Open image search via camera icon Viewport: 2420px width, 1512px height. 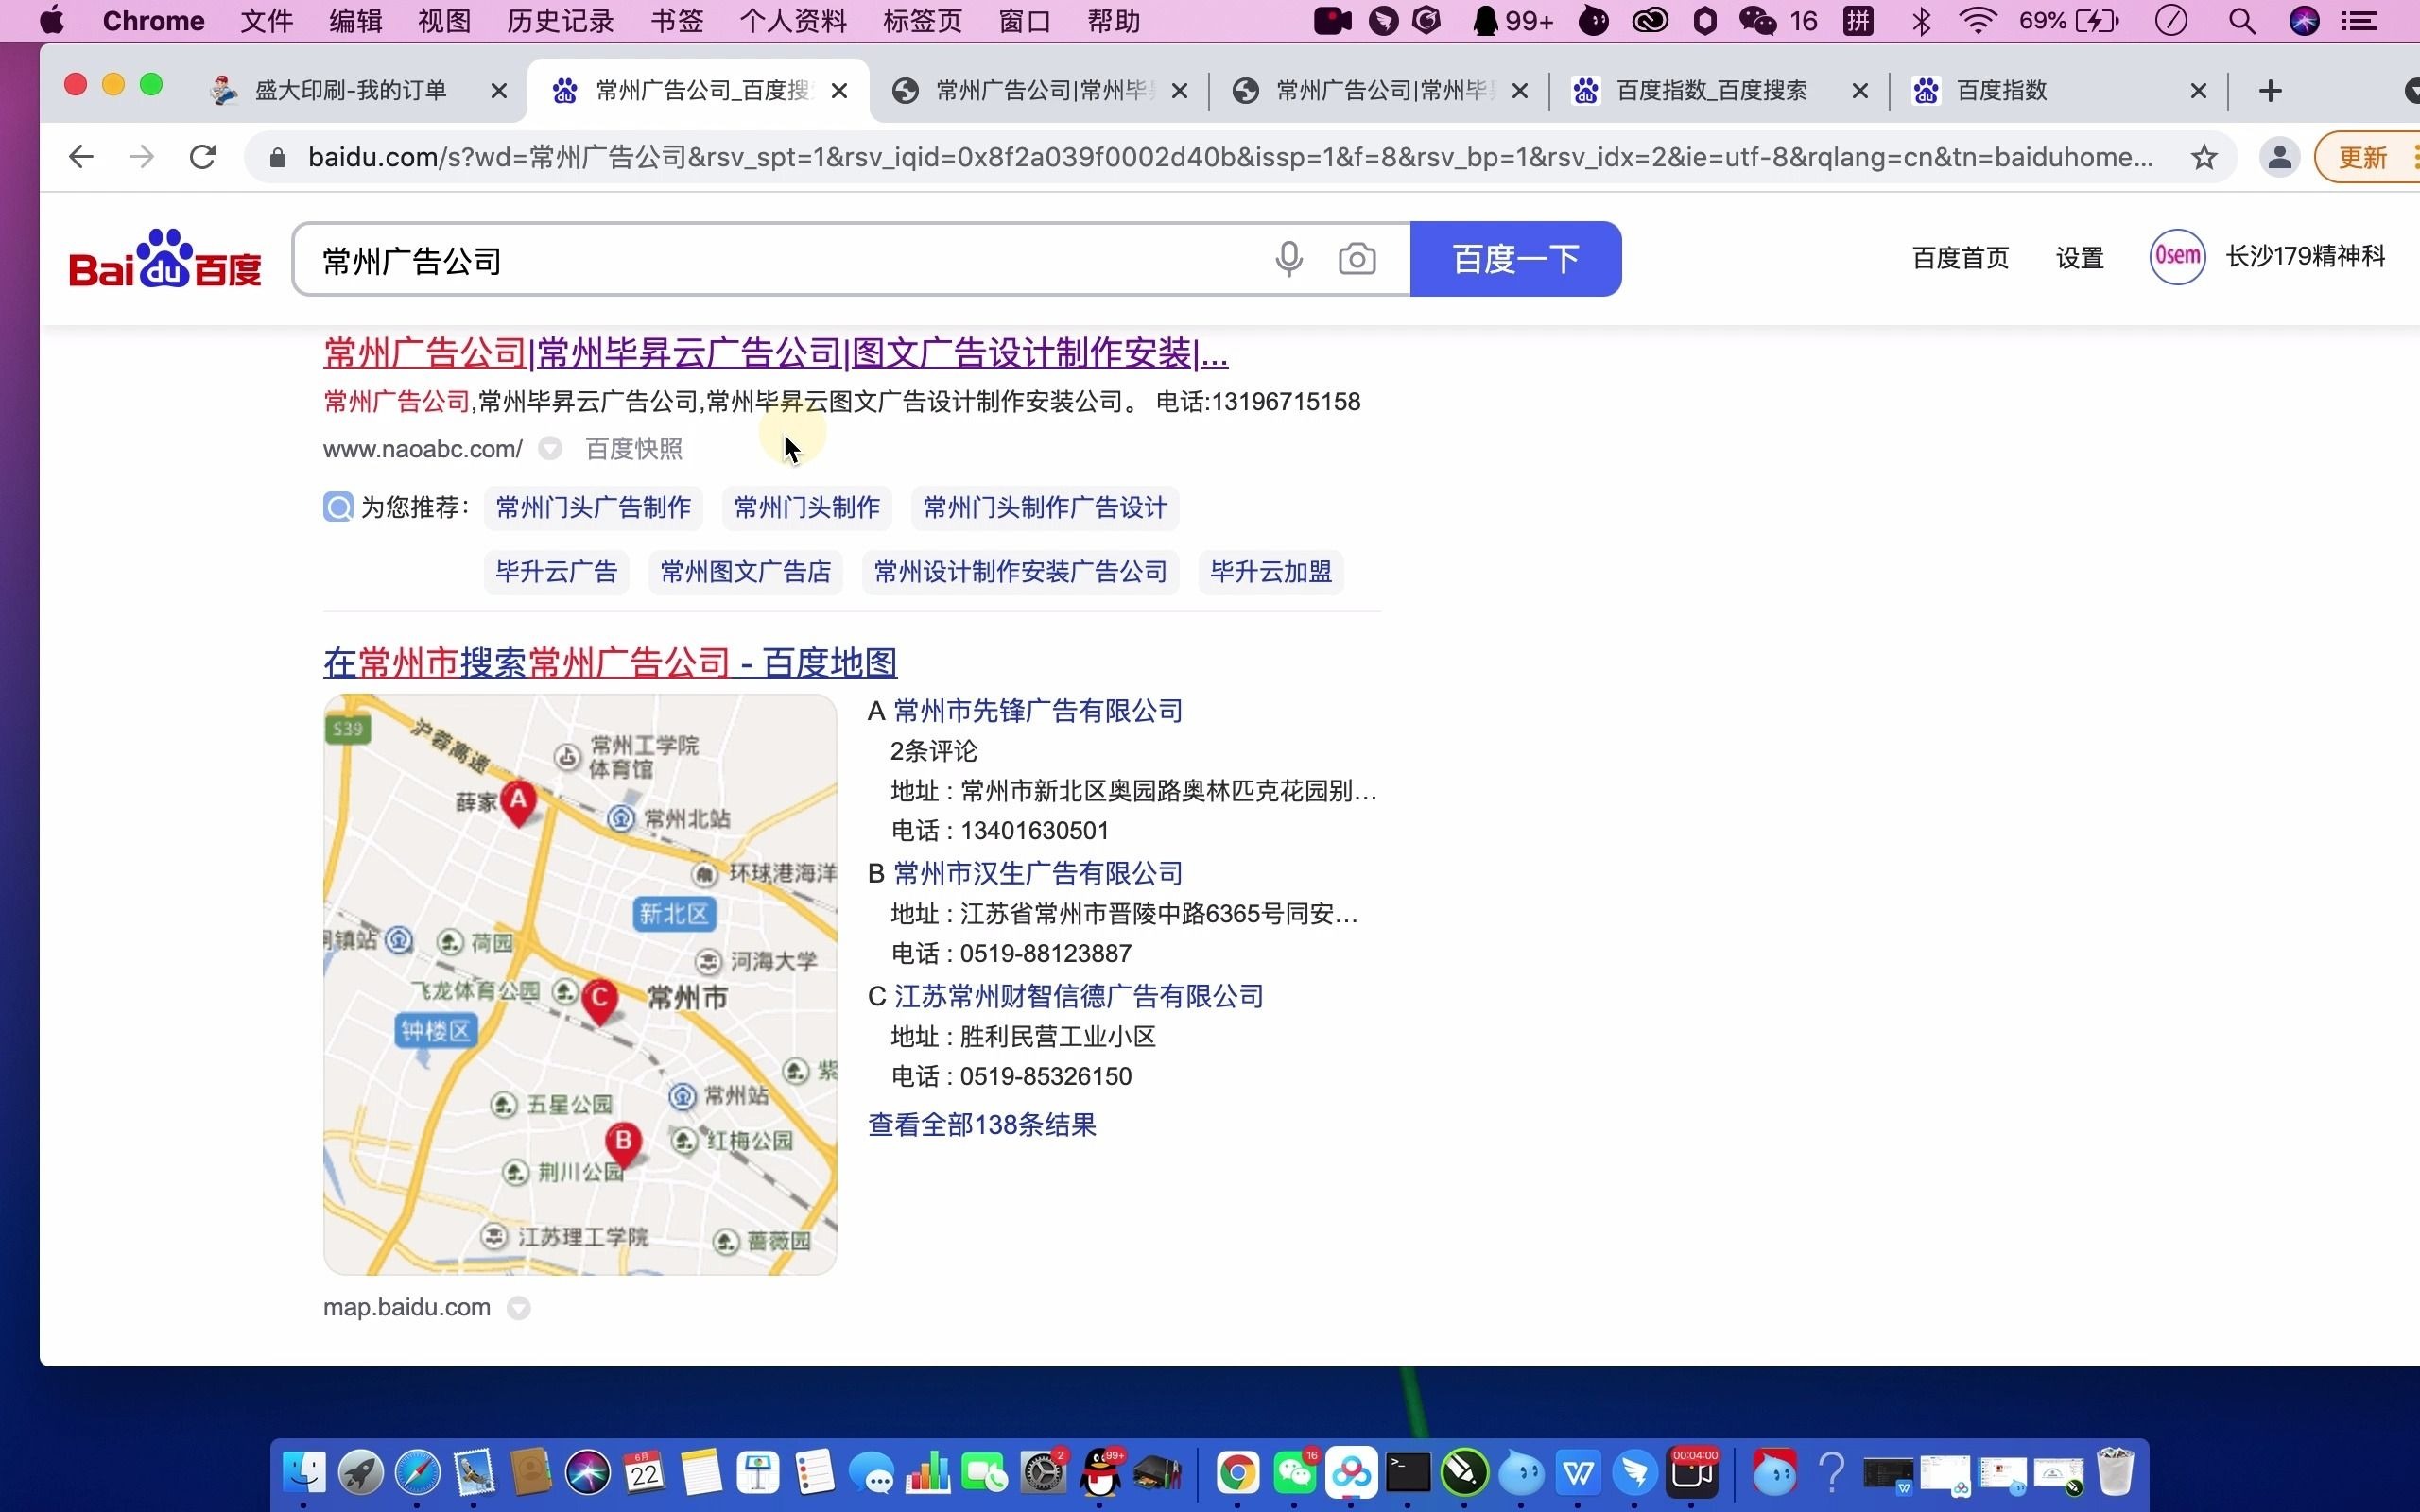click(1357, 259)
